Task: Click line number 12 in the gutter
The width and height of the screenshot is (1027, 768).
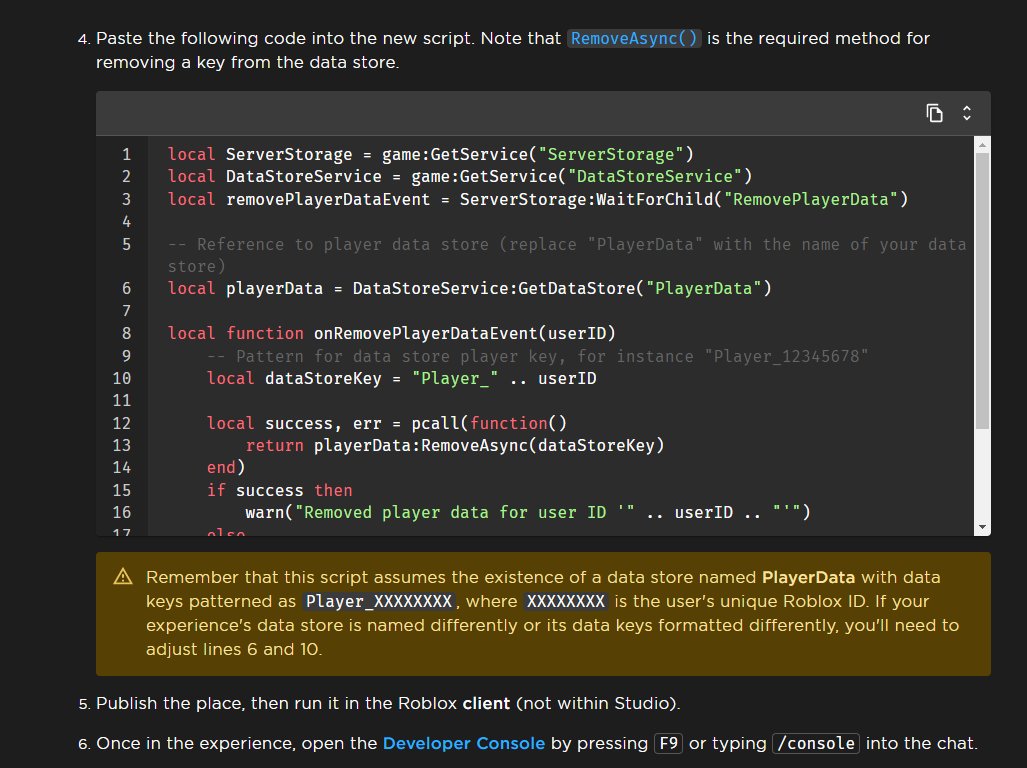Action: pyautogui.click(x=122, y=423)
